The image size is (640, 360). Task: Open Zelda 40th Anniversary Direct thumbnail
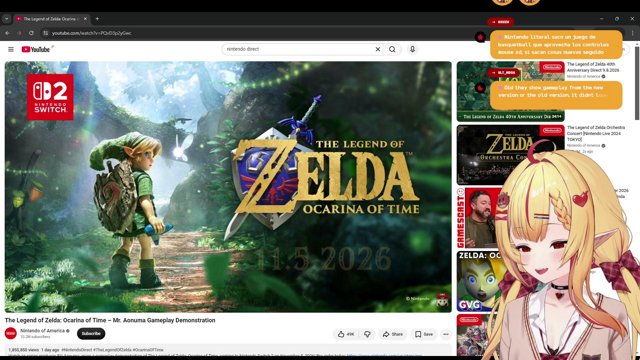pyautogui.click(x=511, y=91)
